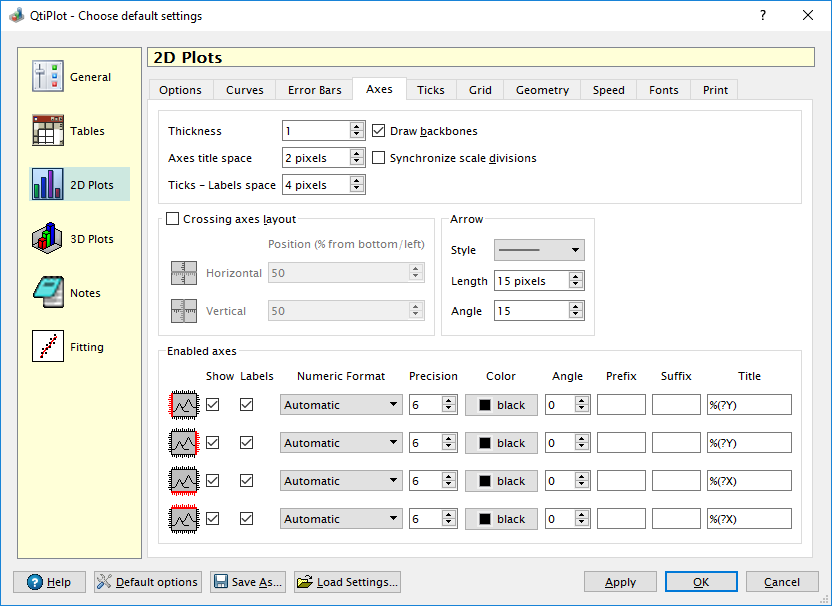Image resolution: width=832 pixels, height=606 pixels.
Task: Click the Load Settings button
Action: coord(347,582)
